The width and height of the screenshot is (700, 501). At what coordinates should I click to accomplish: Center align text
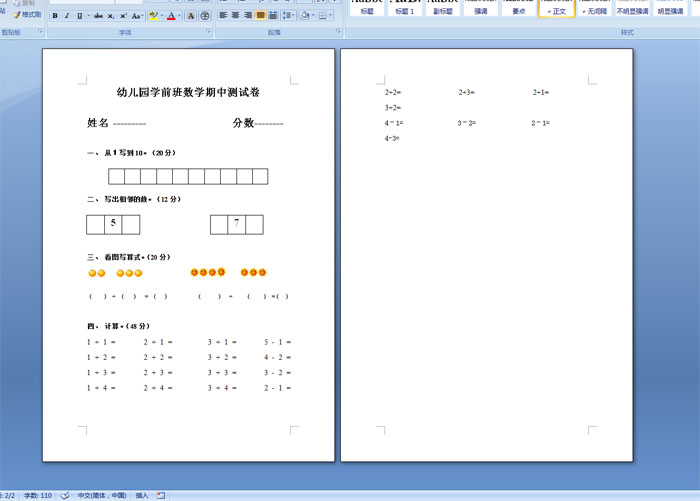click(x=235, y=15)
